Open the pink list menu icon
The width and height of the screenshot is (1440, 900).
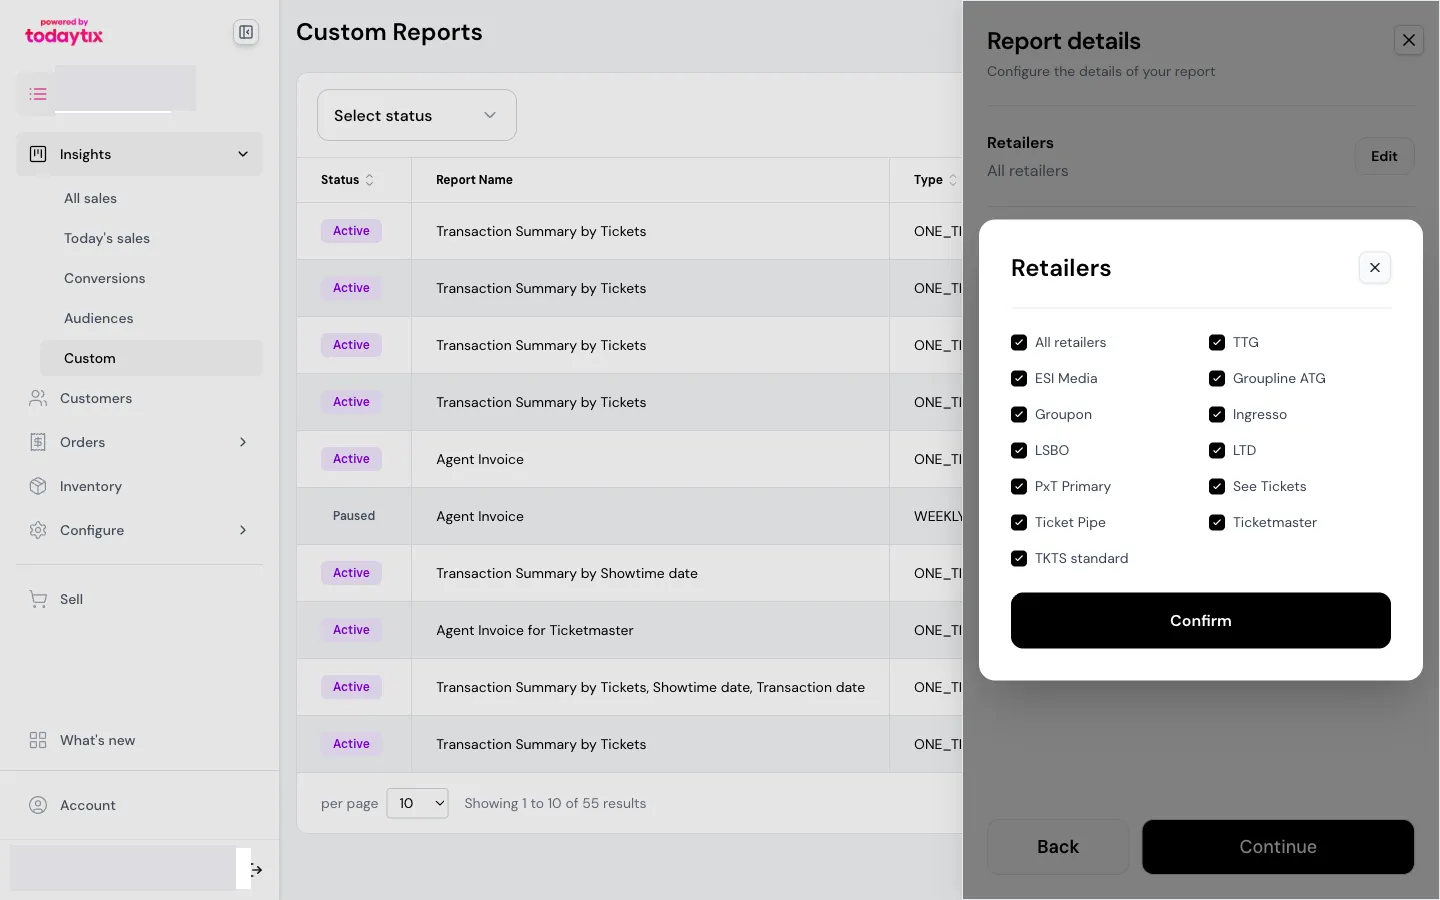click(x=38, y=94)
